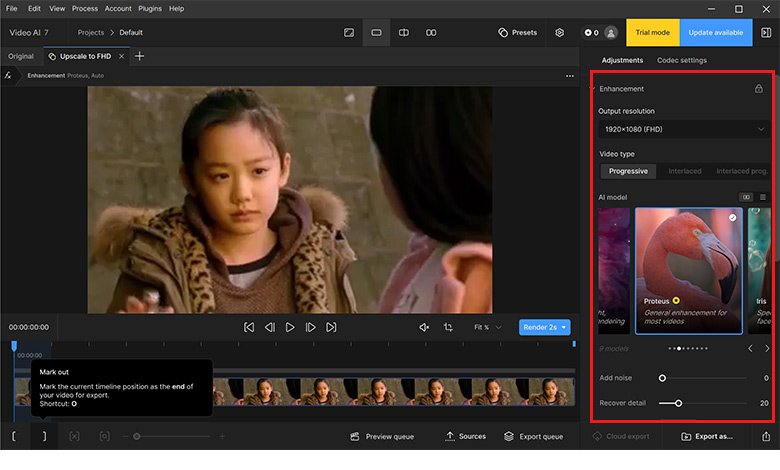Screen dimensions: 780x470
Task: Switch to the Codec settings tab
Action: 682,60
